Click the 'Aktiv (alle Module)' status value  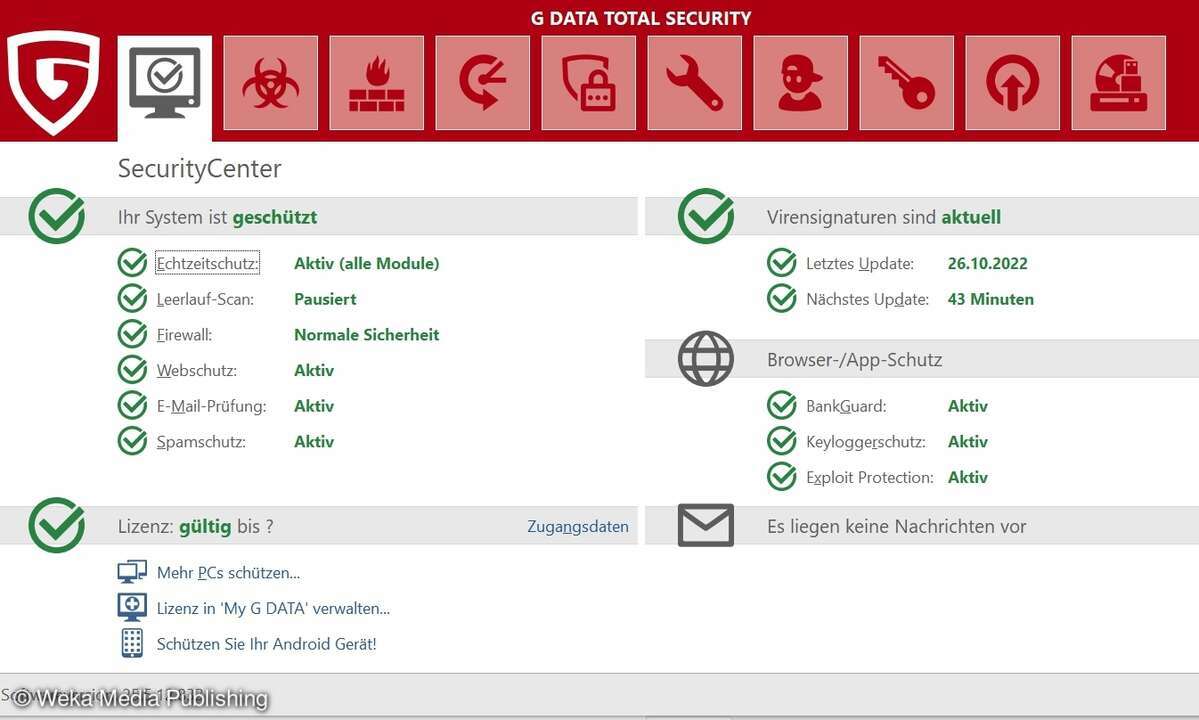pos(367,264)
